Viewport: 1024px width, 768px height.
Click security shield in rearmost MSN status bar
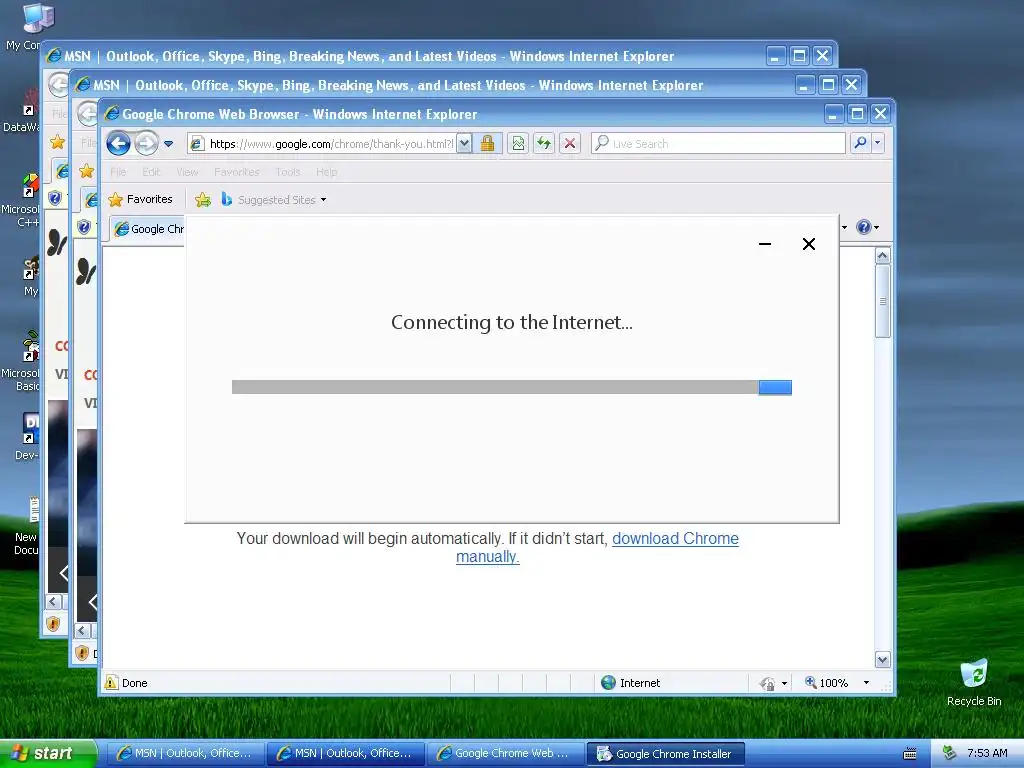[53, 624]
